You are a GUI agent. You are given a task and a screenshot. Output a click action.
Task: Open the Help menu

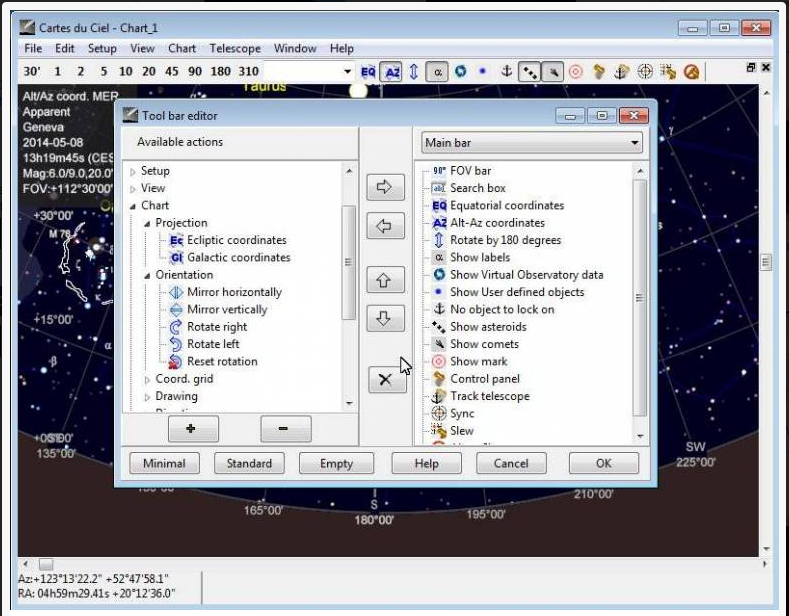pos(342,48)
